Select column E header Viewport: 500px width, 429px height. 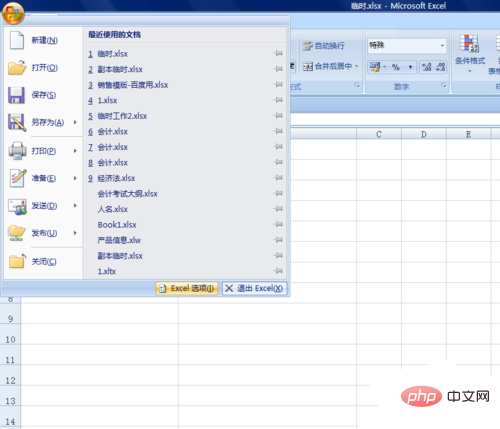468,134
